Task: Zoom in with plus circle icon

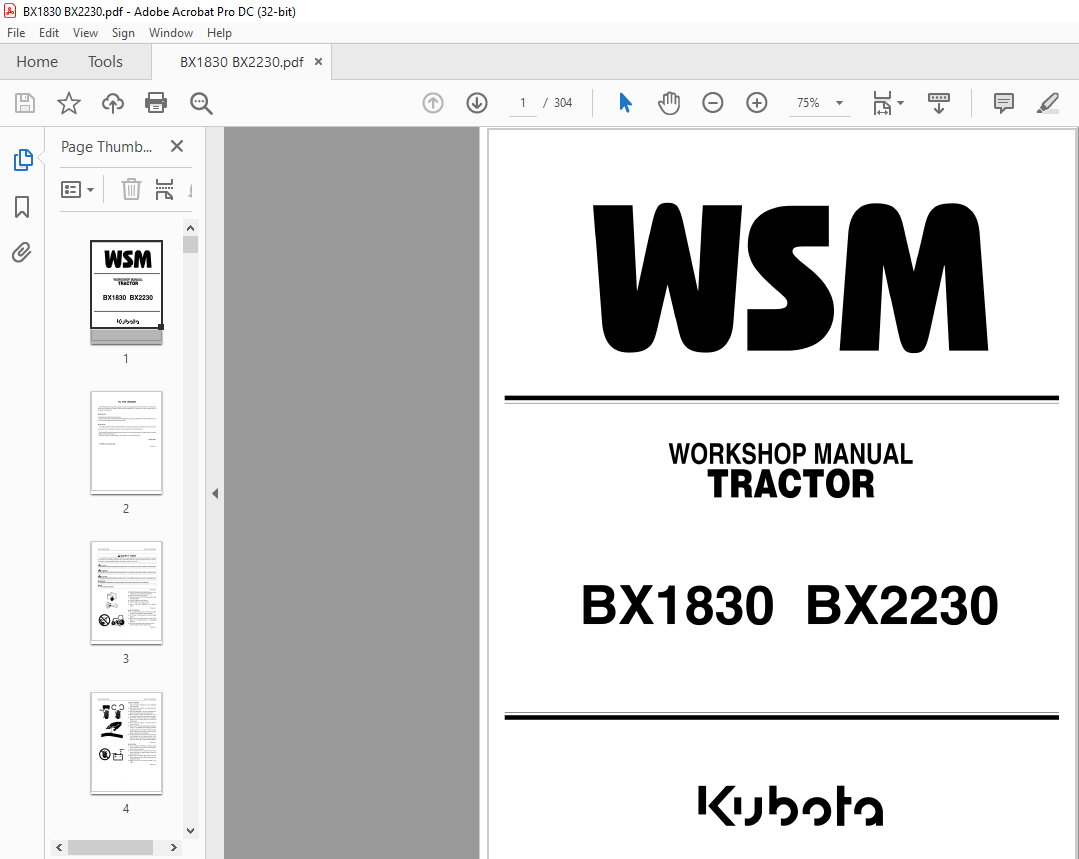Action: click(756, 103)
